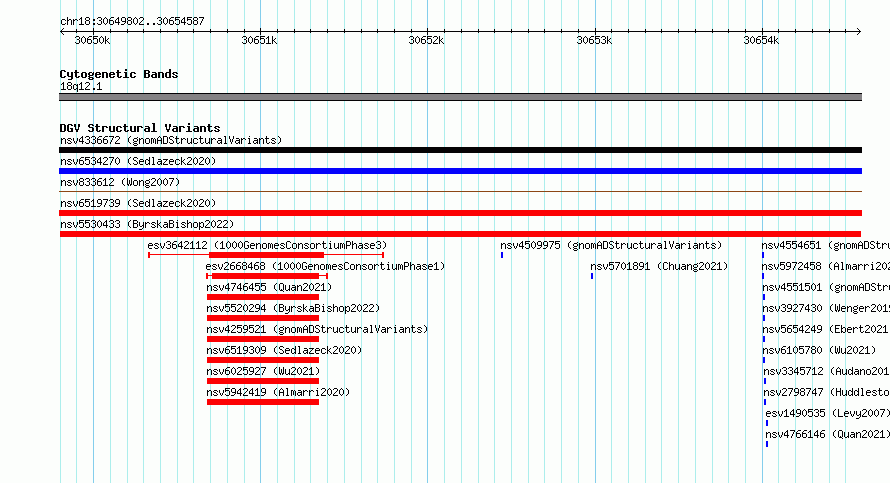Click the 30654k ruler tick label
This screenshot has height=483, width=890.
point(761,40)
